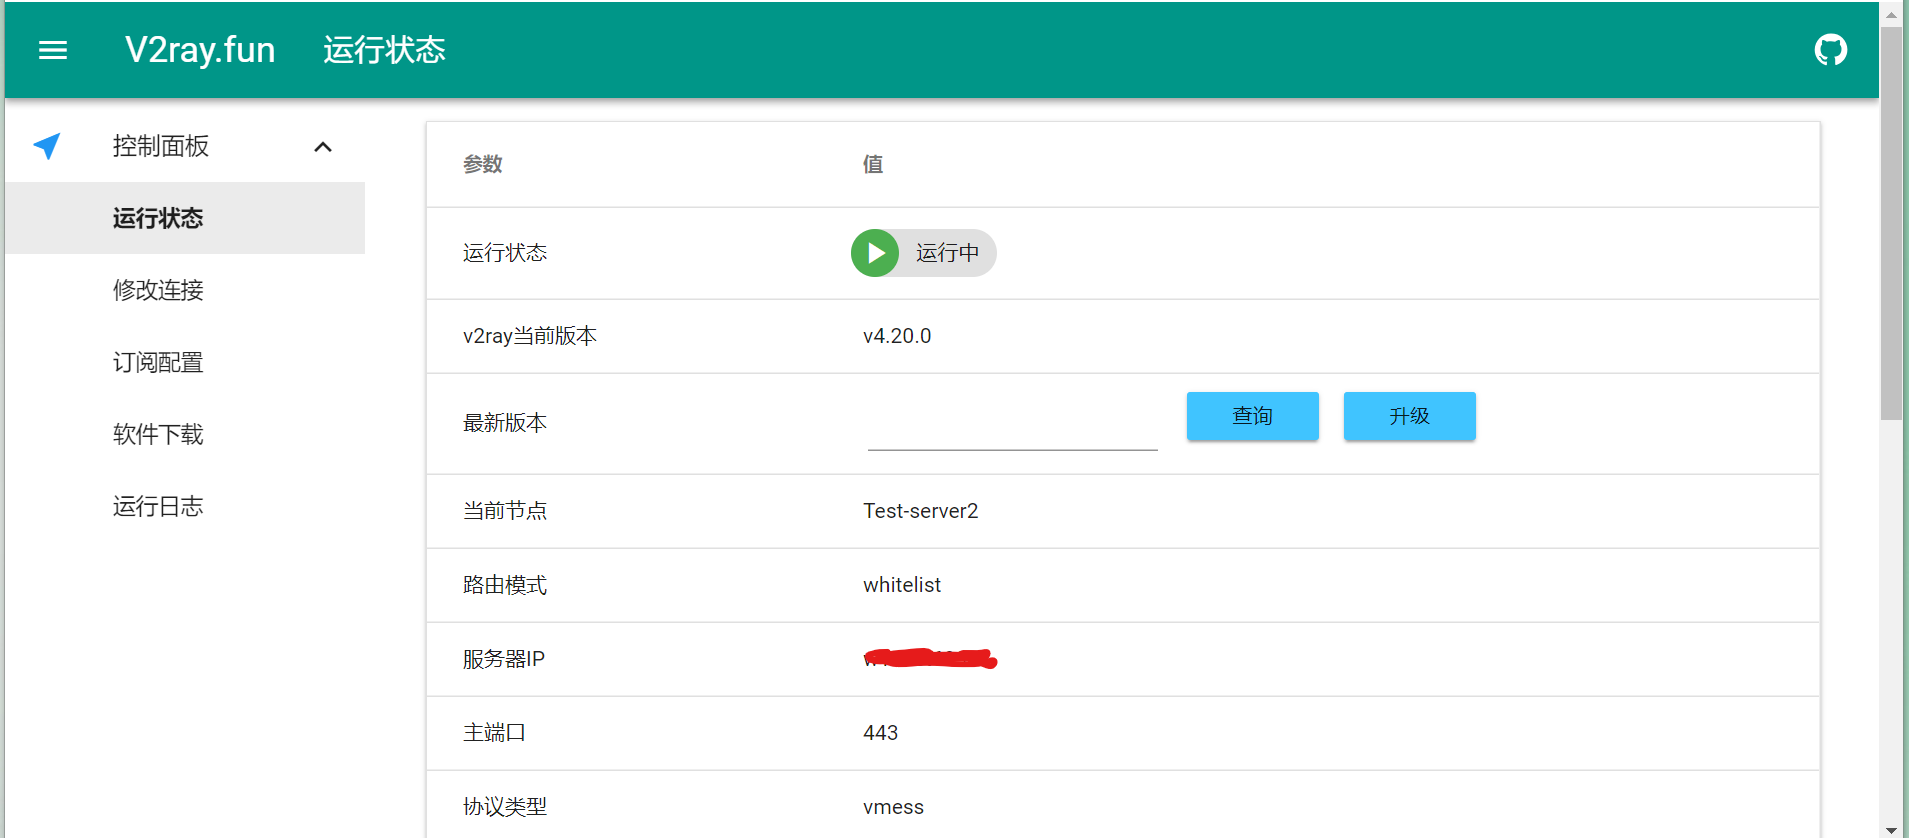Click the green play status icon

875,253
